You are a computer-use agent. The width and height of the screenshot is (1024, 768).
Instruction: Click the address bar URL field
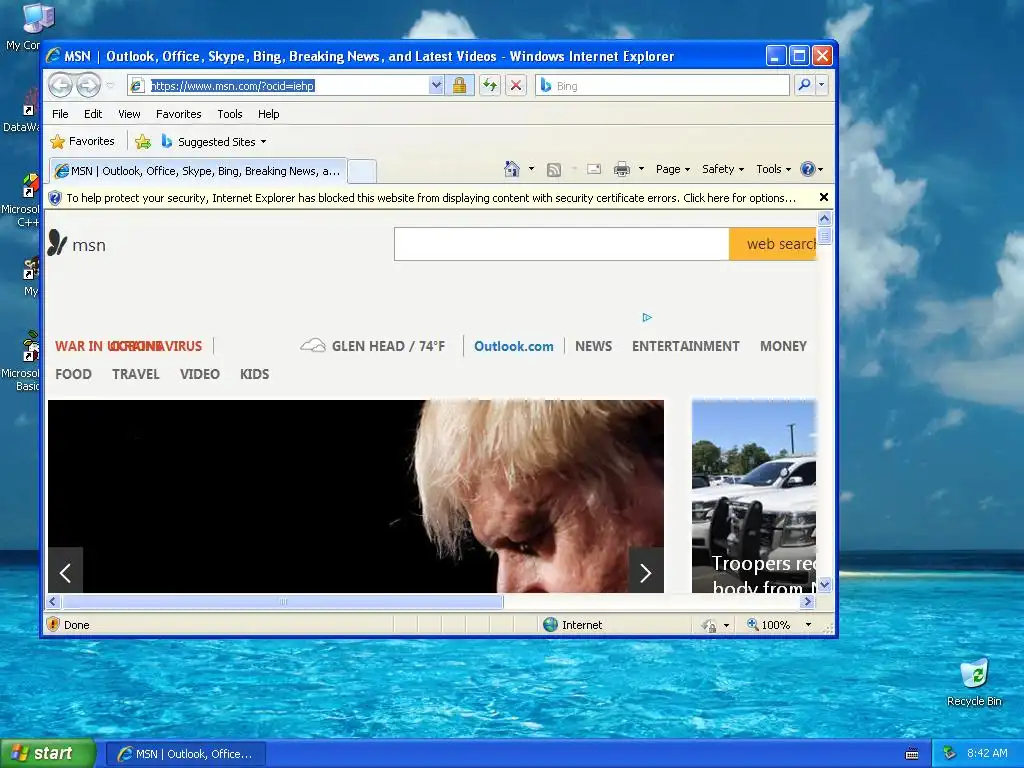point(279,86)
